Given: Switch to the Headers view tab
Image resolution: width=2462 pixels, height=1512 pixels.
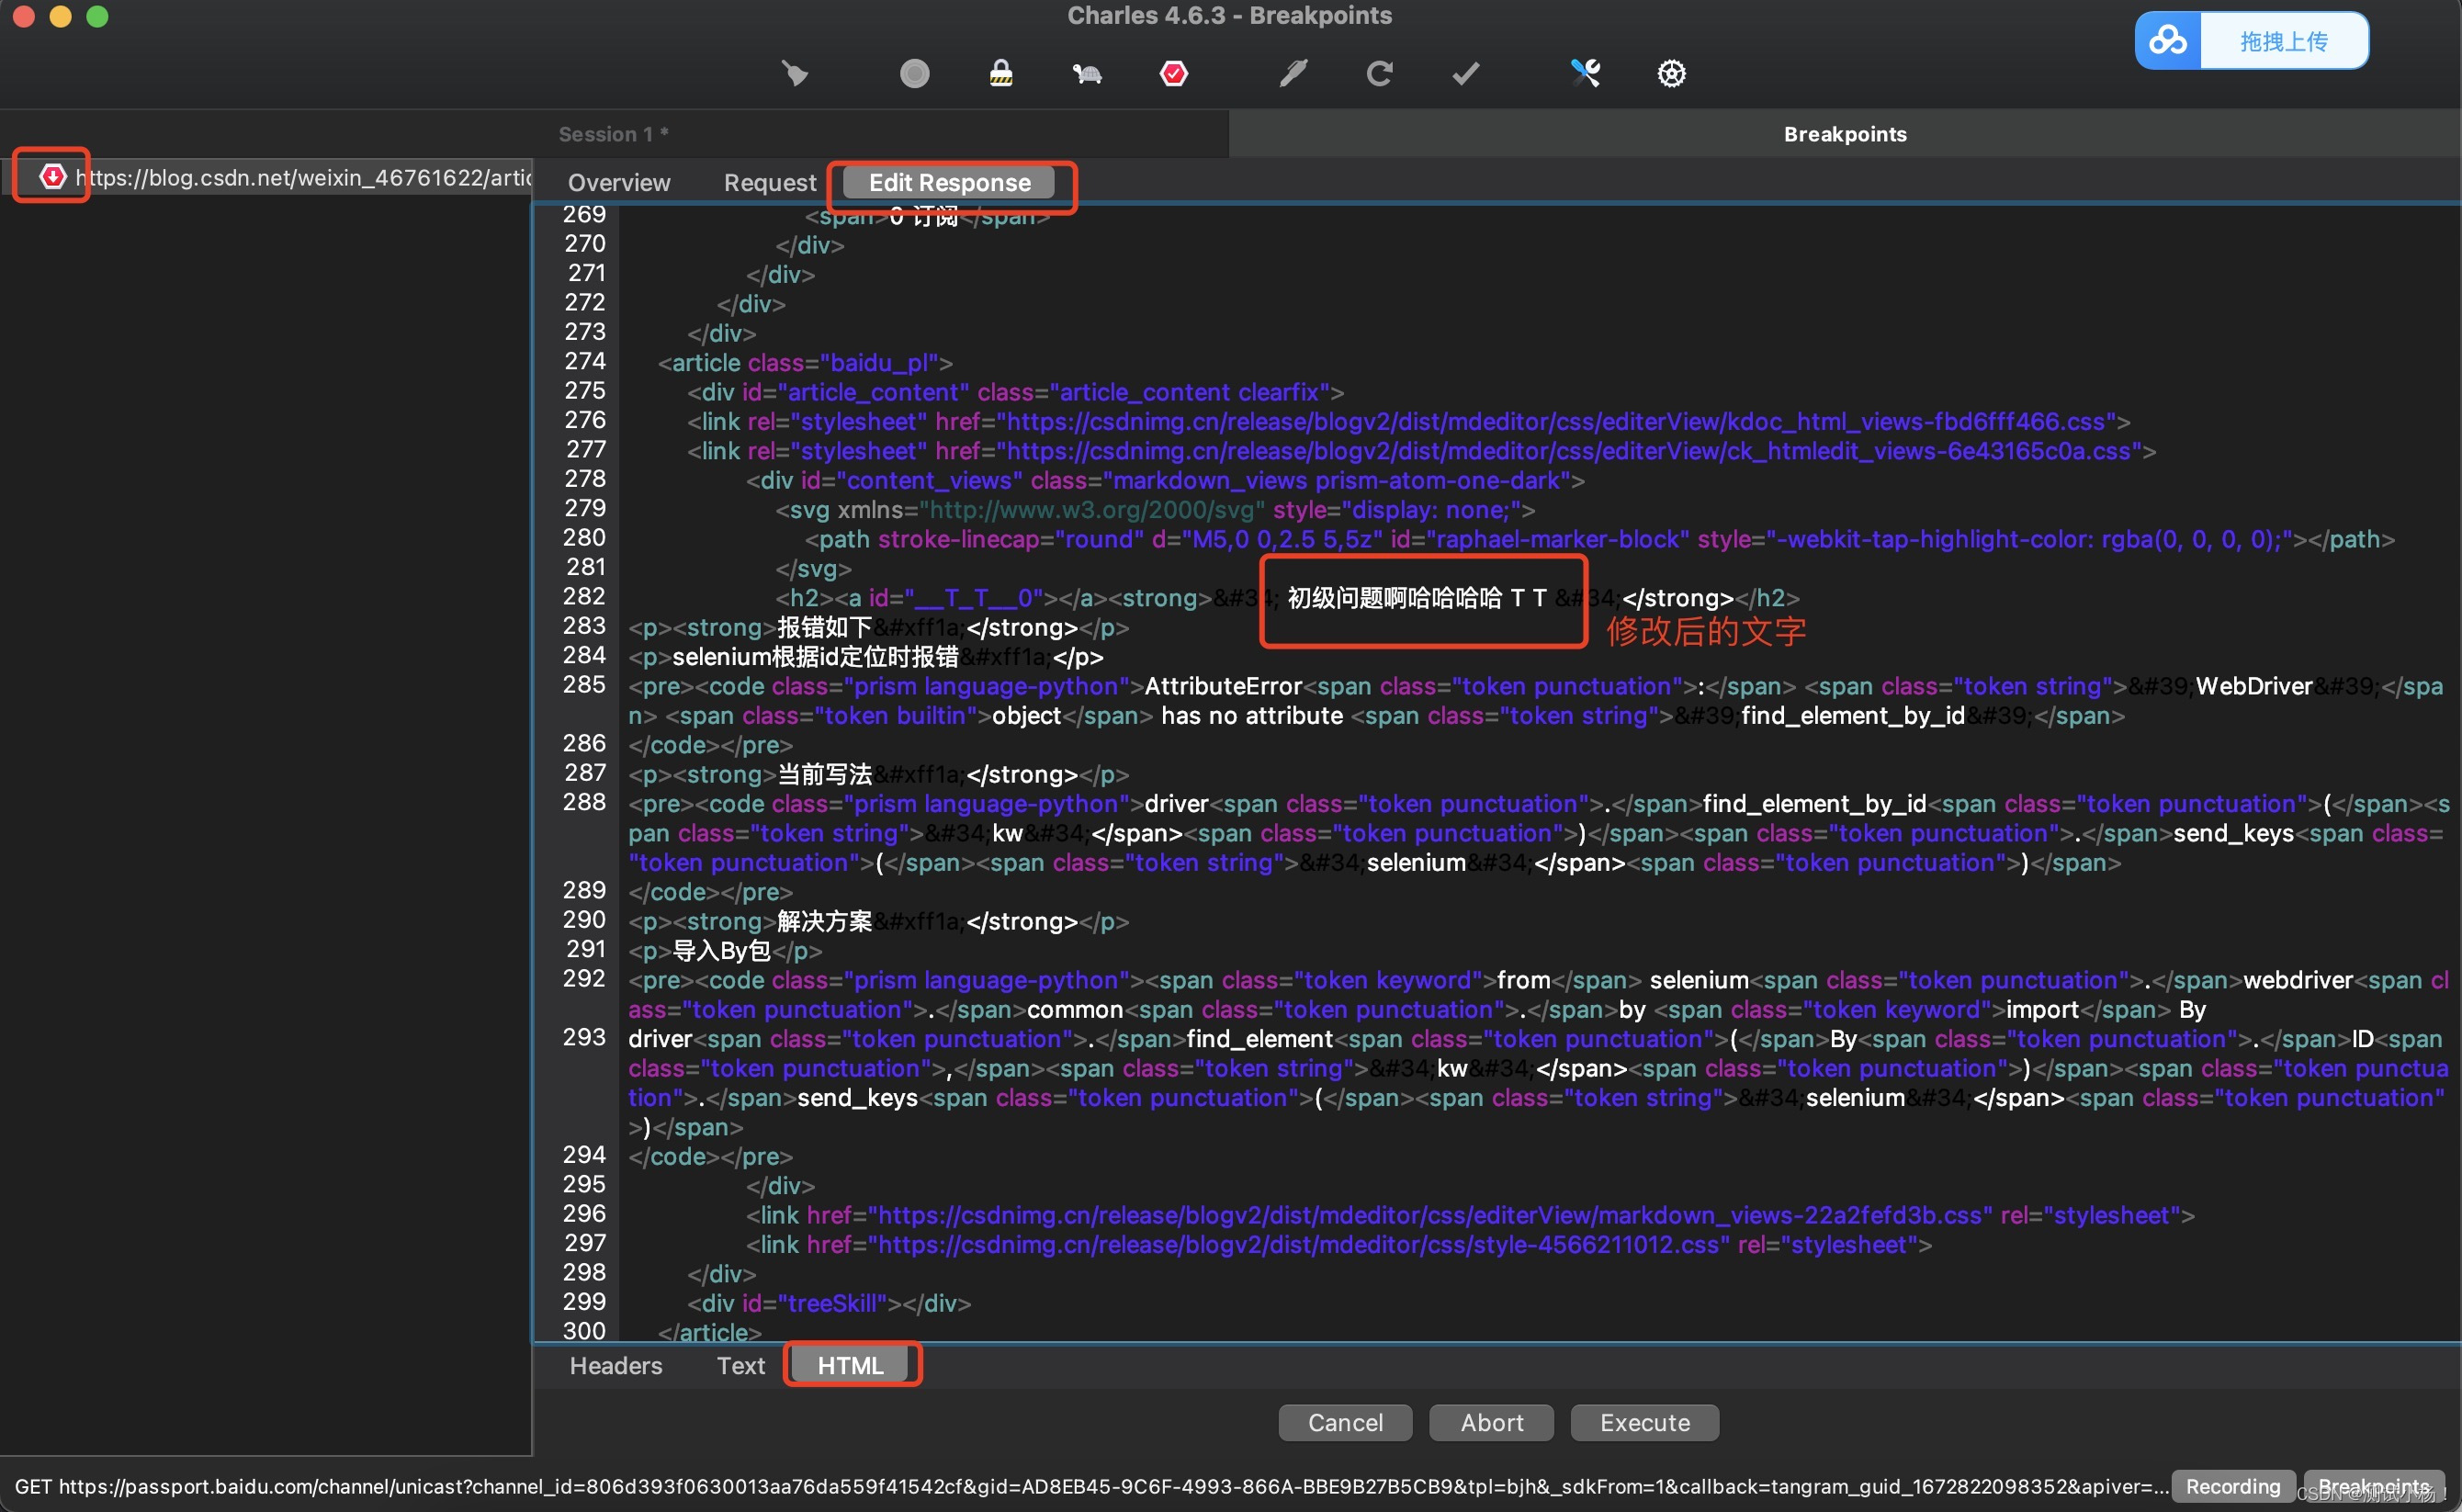Looking at the screenshot, I should coord(616,1366).
